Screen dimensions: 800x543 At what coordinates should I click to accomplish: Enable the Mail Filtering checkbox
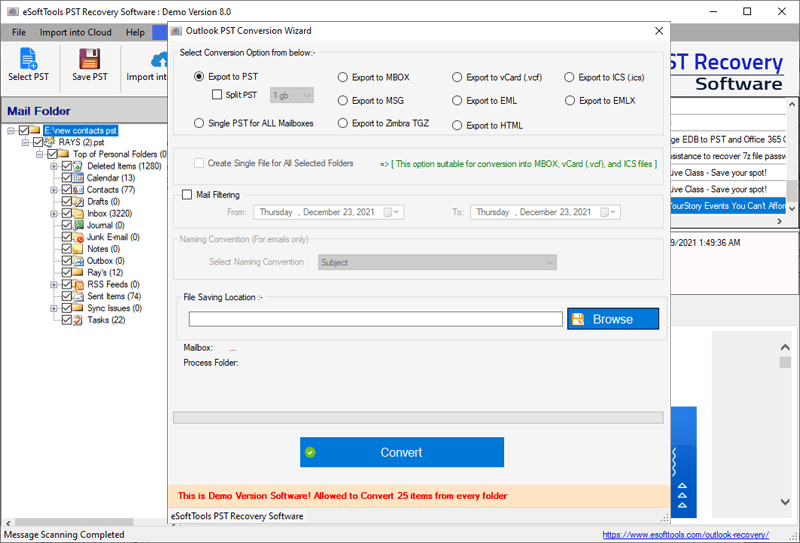tap(187, 194)
